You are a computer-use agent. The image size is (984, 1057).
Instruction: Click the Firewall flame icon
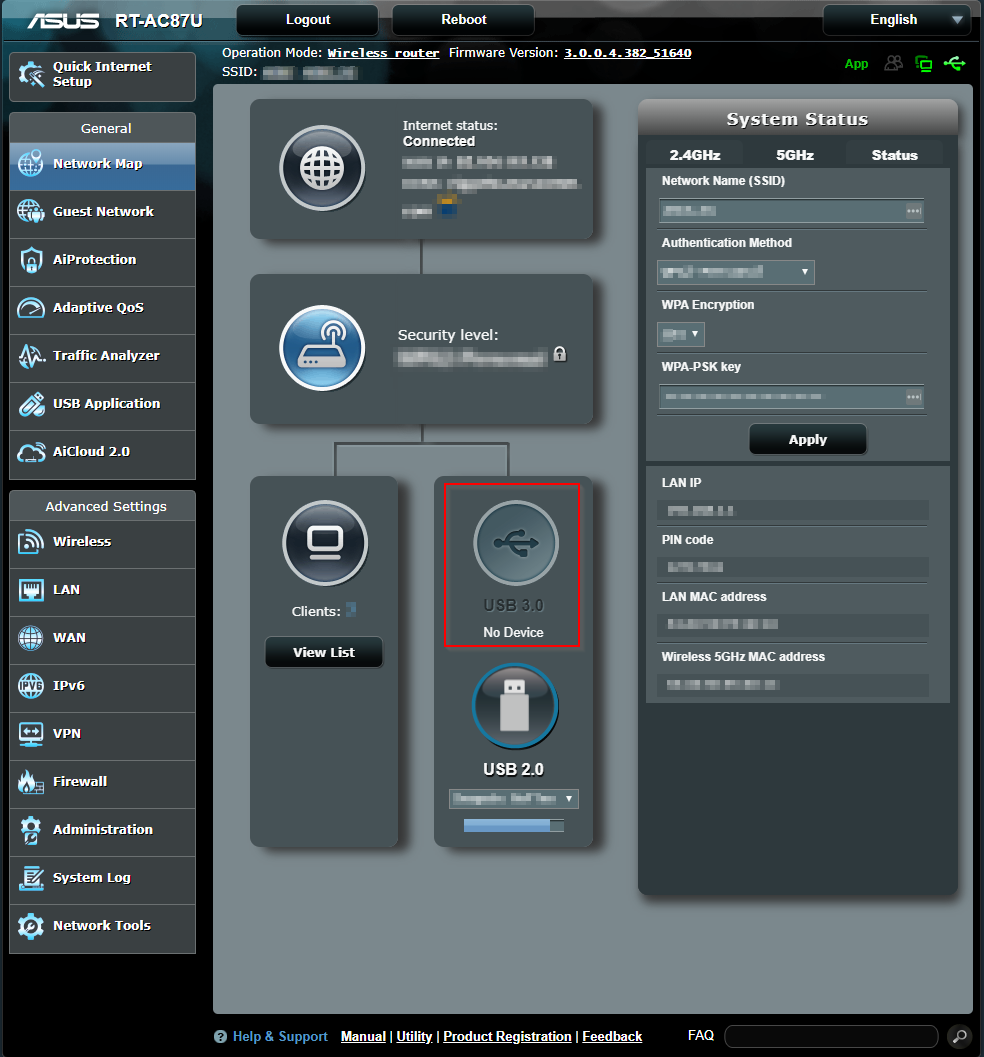[31, 782]
